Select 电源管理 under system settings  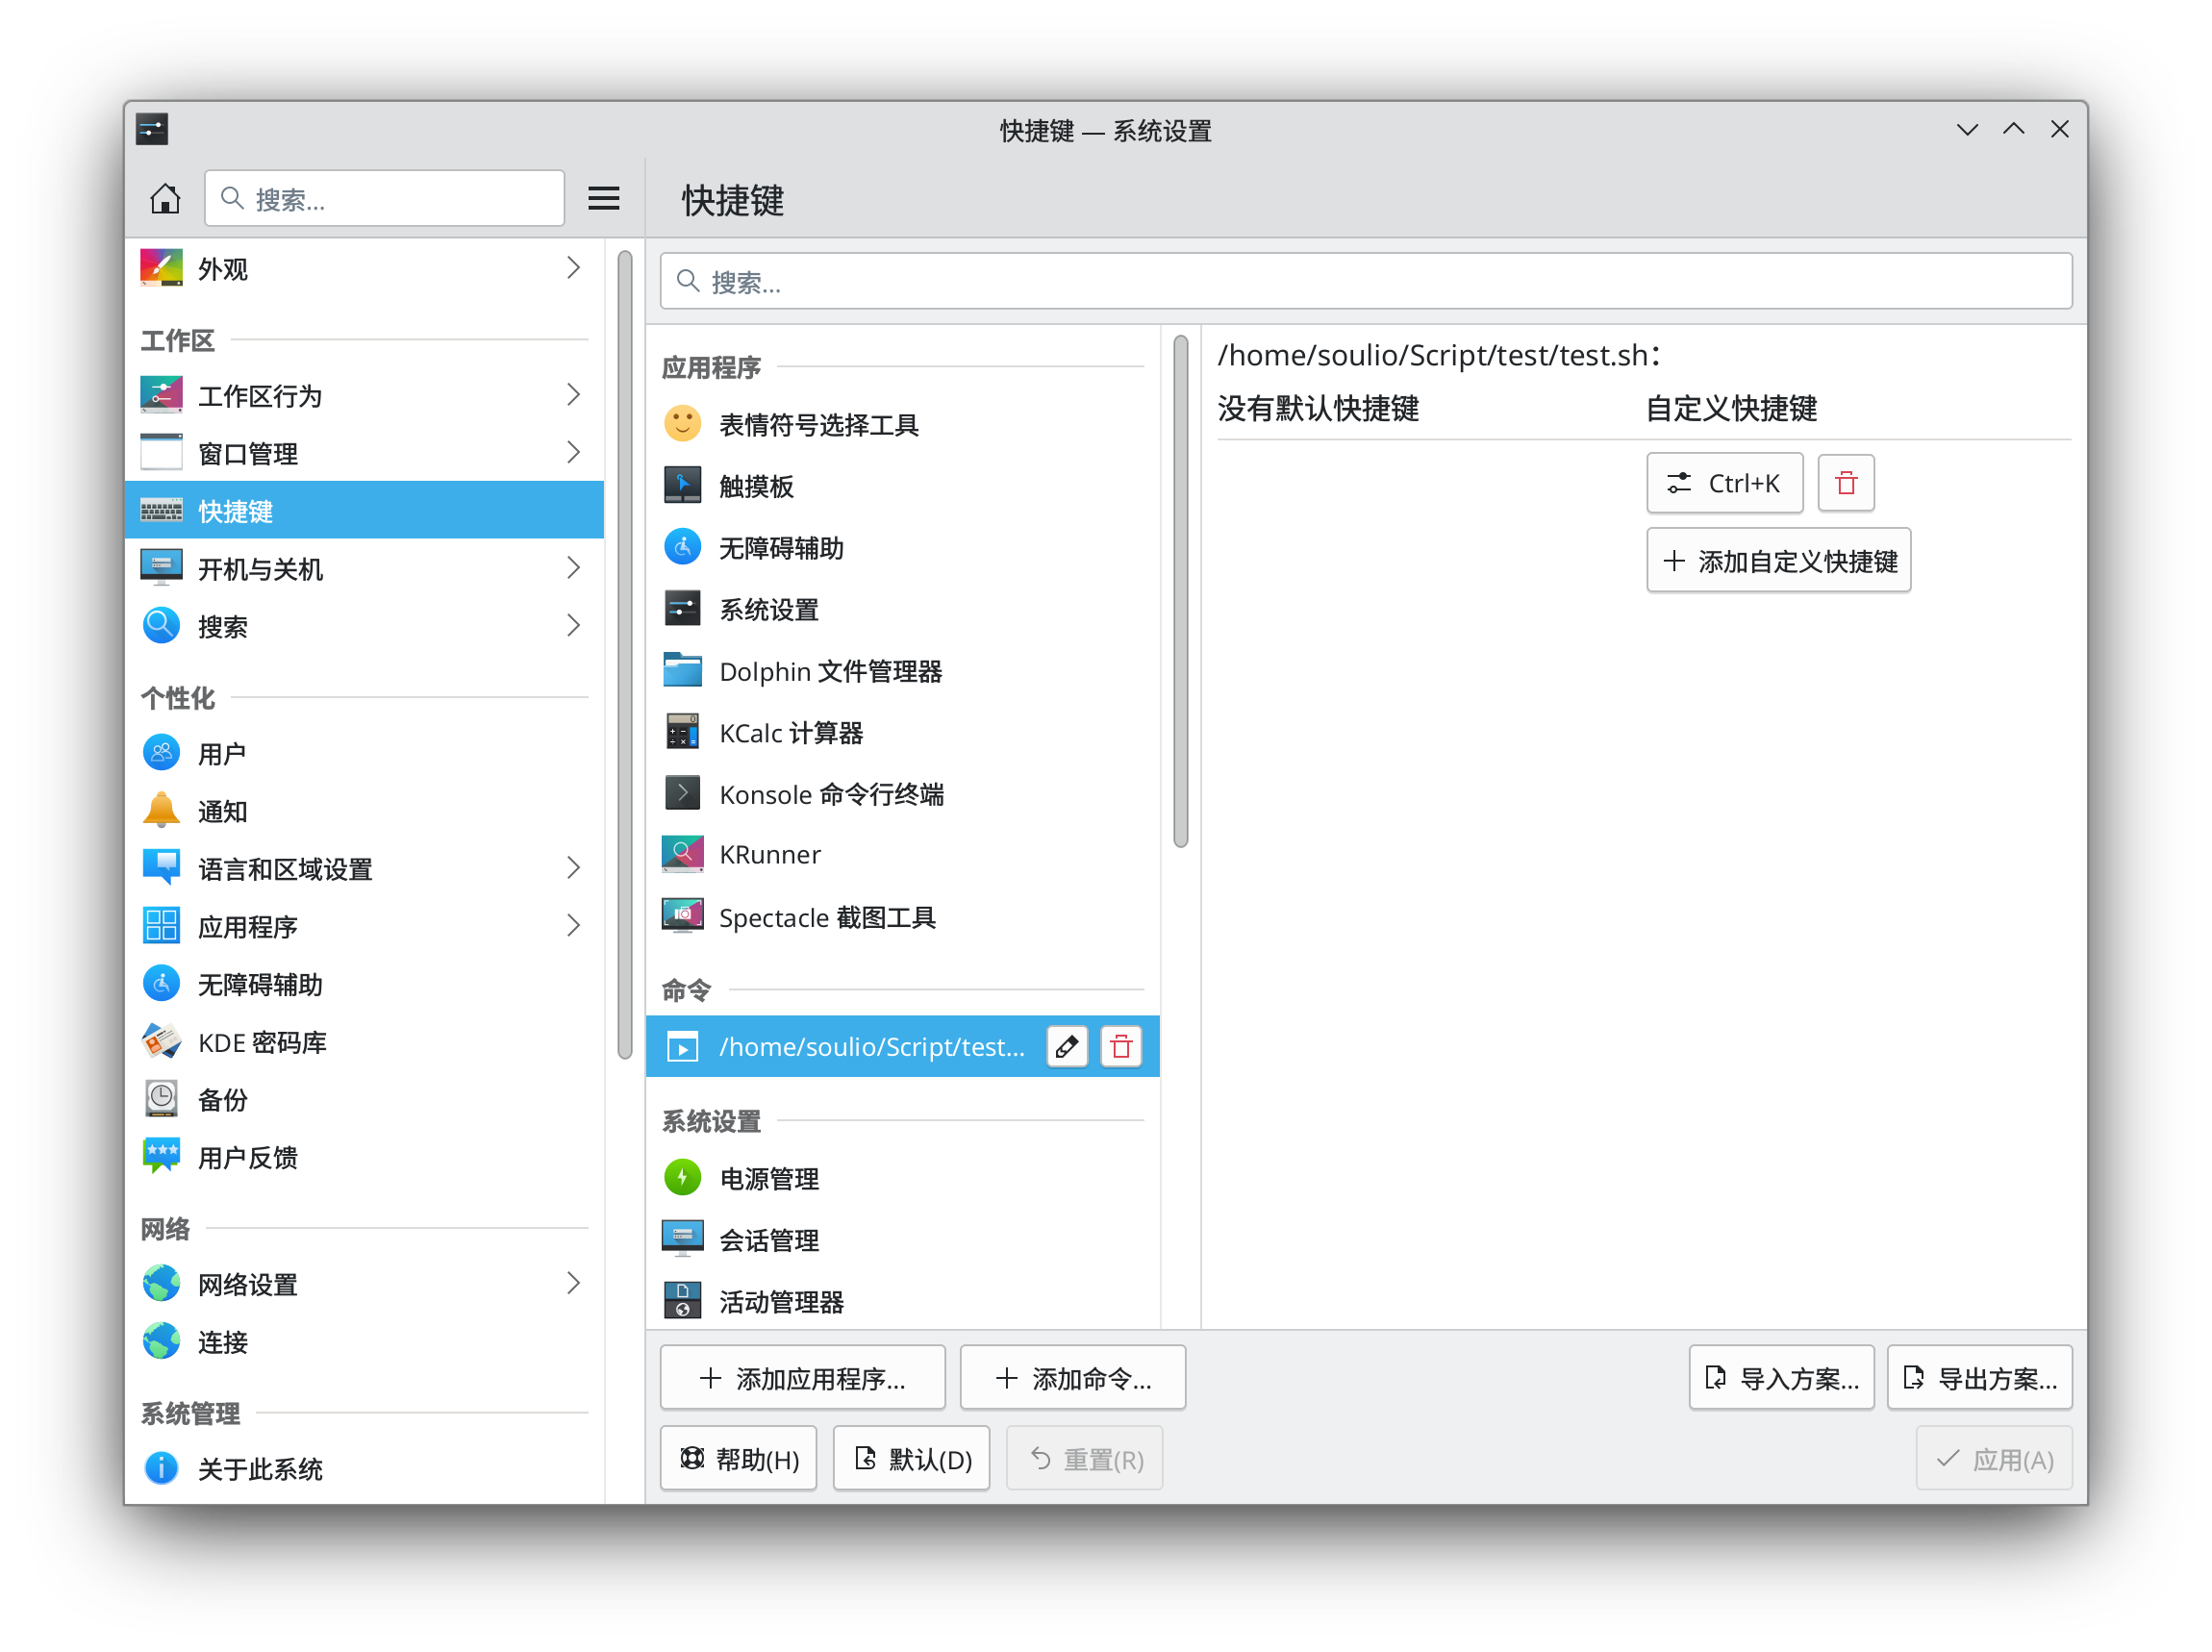[768, 1178]
